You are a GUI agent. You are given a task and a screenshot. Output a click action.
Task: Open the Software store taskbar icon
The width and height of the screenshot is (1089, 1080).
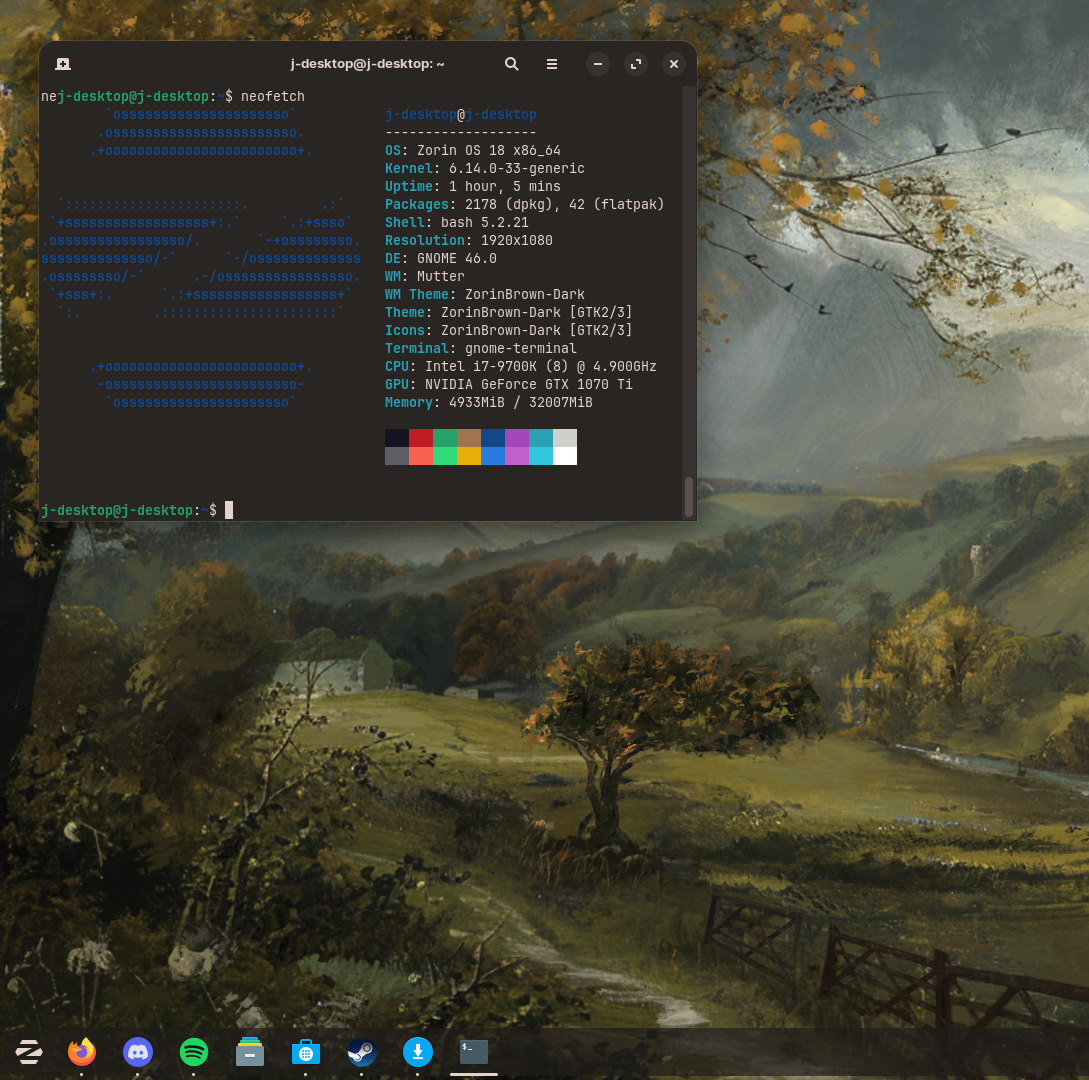[x=306, y=1052]
